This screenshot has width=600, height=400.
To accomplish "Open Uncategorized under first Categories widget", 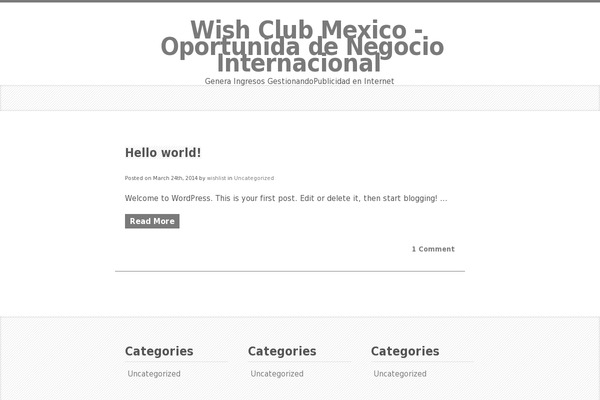I will tap(154, 374).
